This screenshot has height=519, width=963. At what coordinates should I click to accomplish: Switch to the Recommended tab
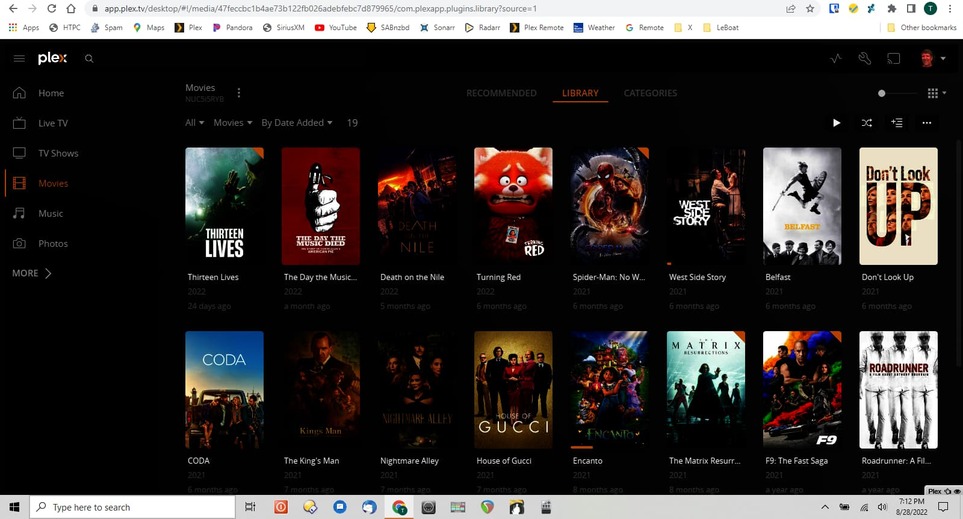pyautogui.click(x=501, y=93)
